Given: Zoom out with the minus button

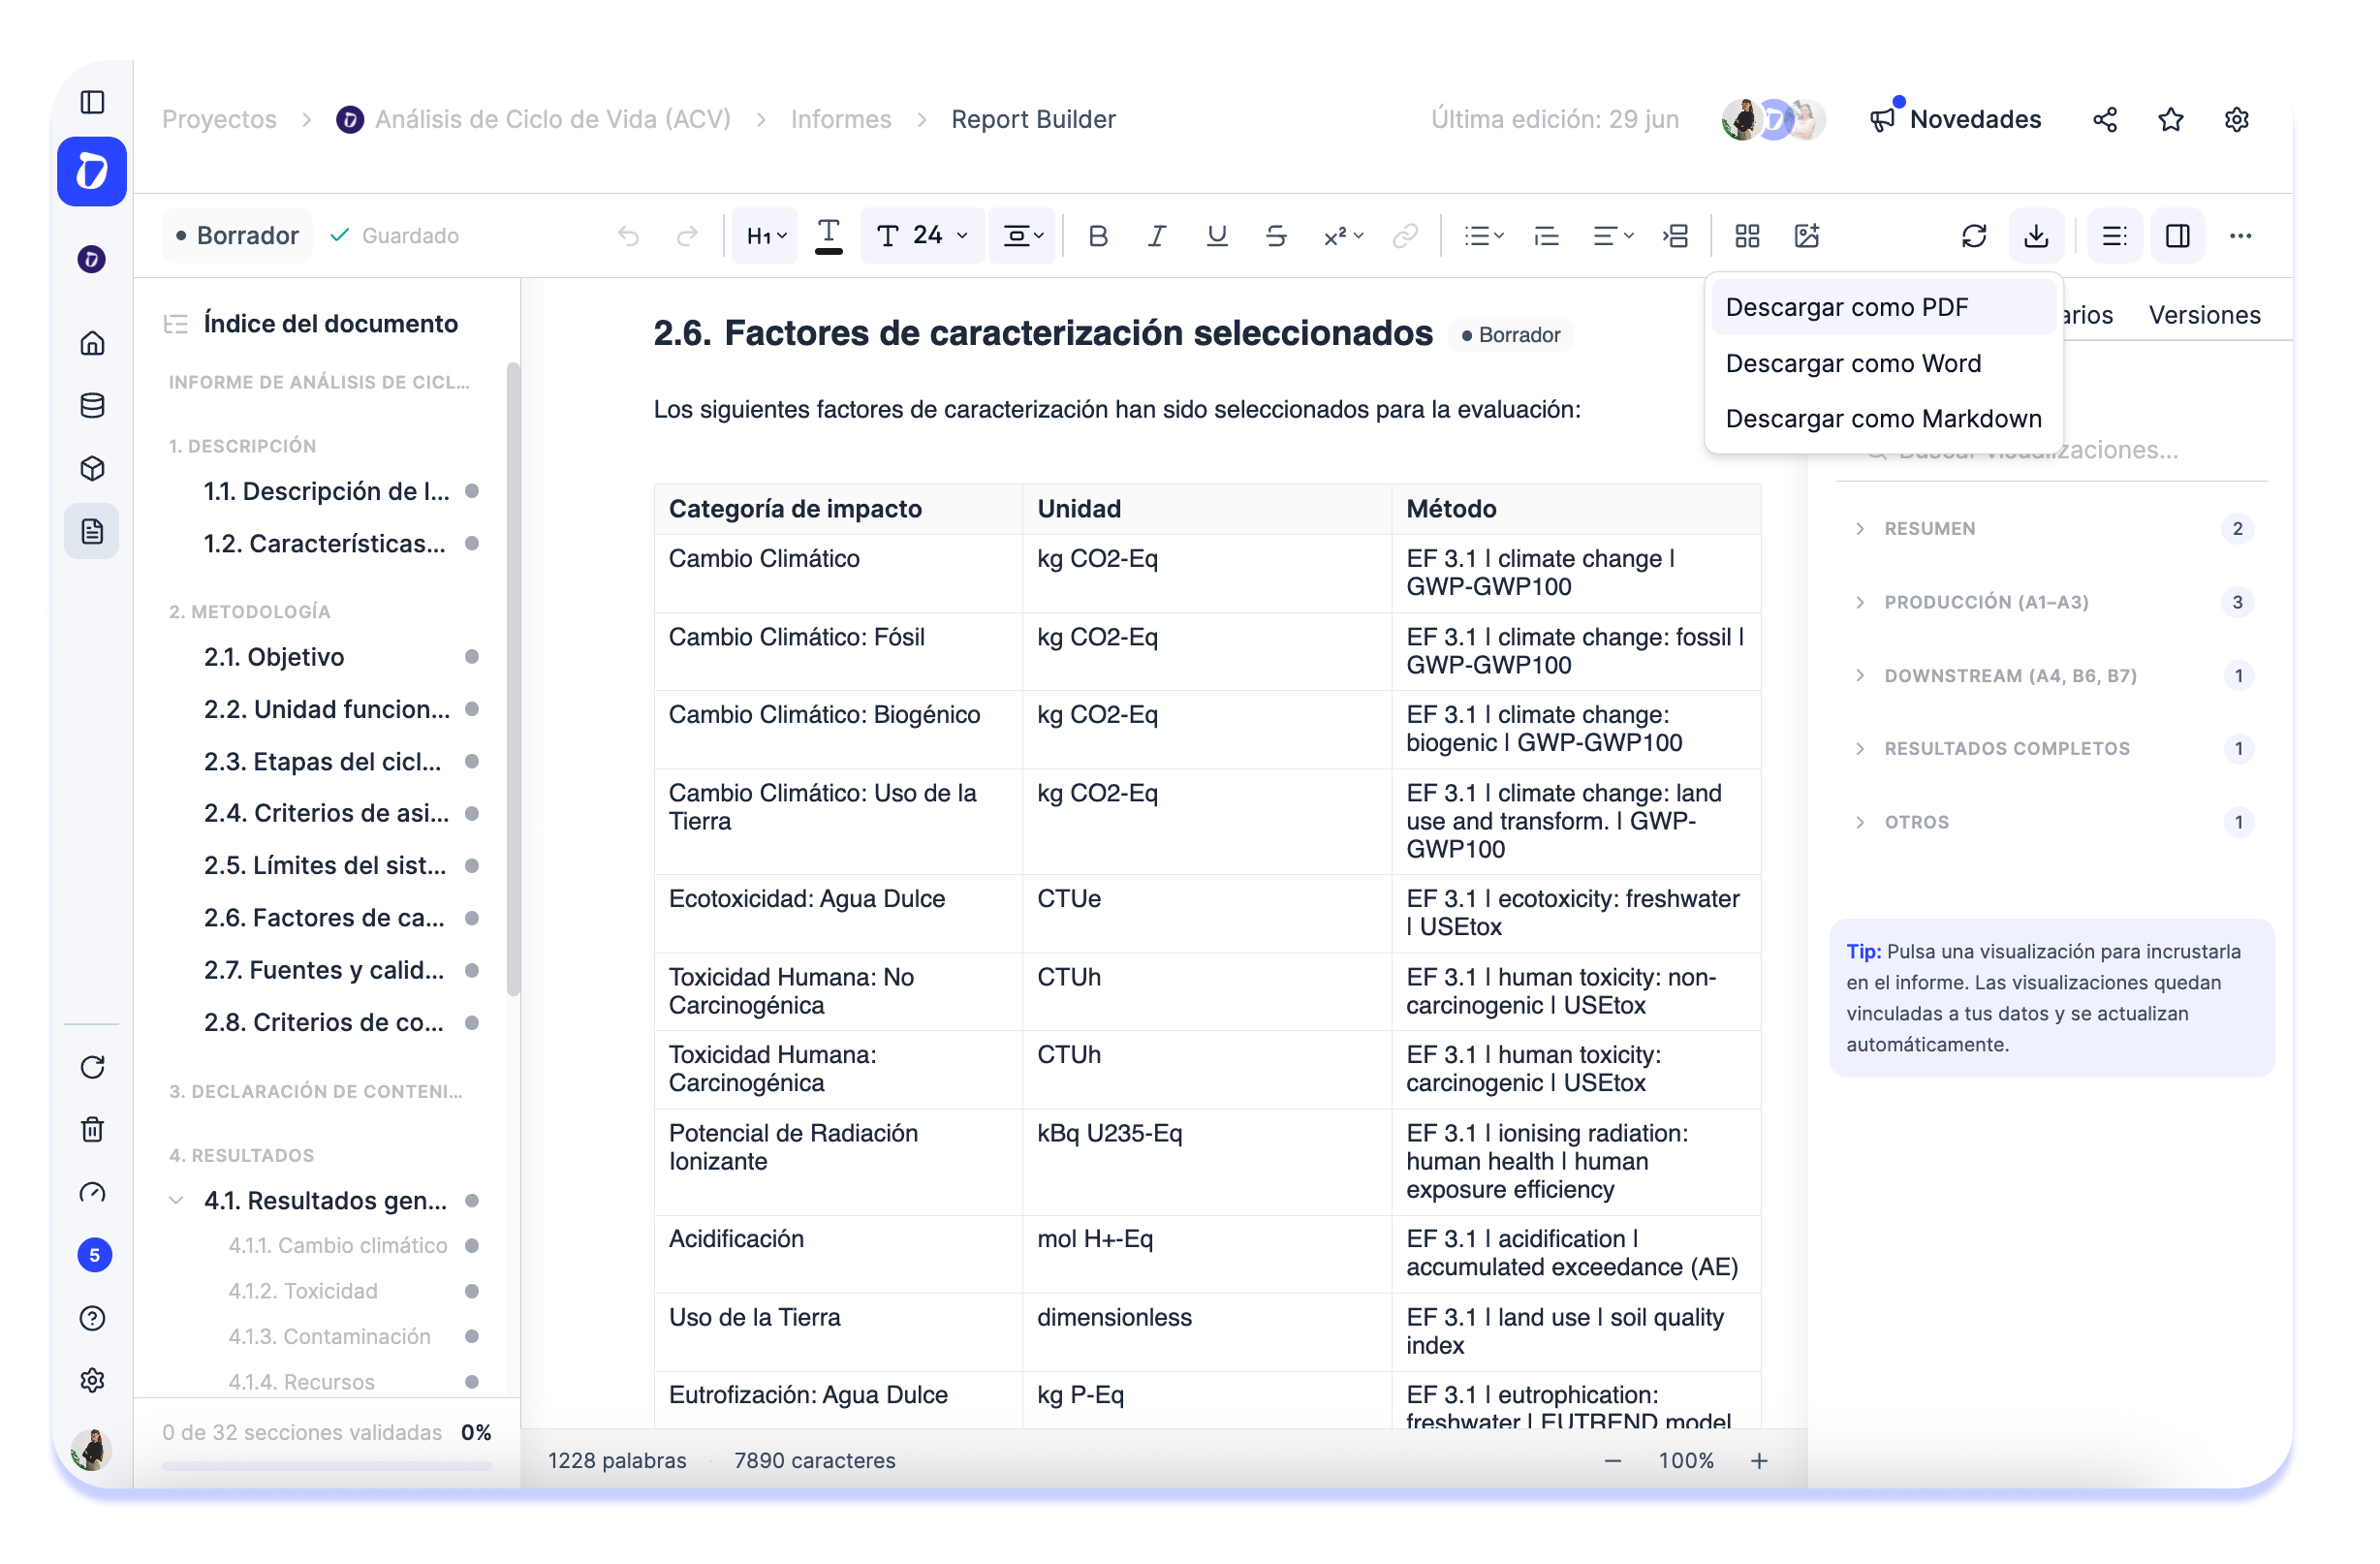Looking at the screenshot, I should point(1614,1462).
